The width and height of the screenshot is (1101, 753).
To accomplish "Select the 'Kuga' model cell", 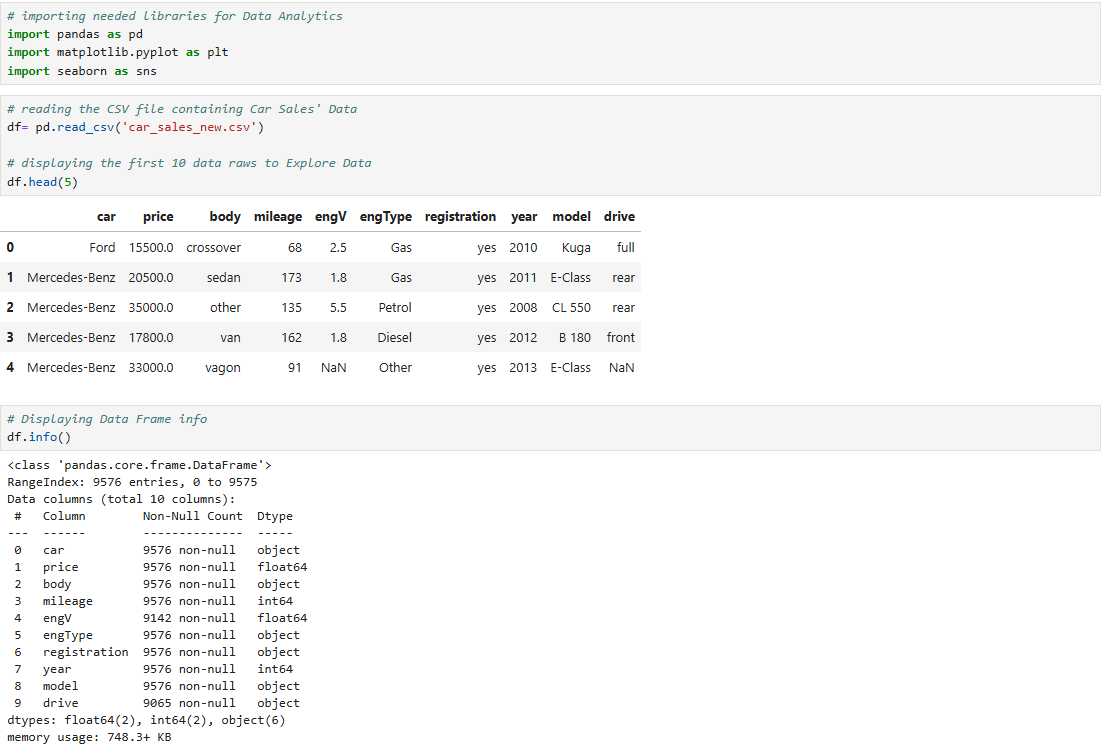I will pyautogui.click(x=576, y=247).
